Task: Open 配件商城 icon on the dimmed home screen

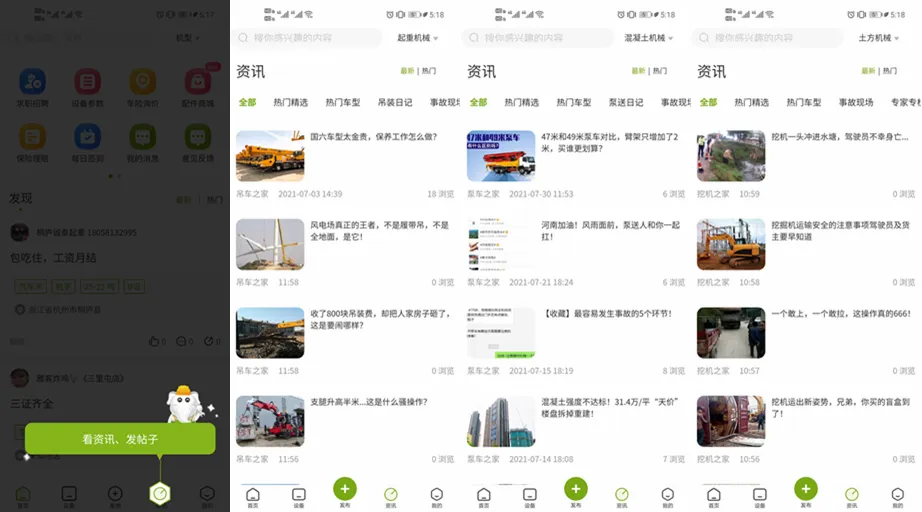Action: point(198,82)
